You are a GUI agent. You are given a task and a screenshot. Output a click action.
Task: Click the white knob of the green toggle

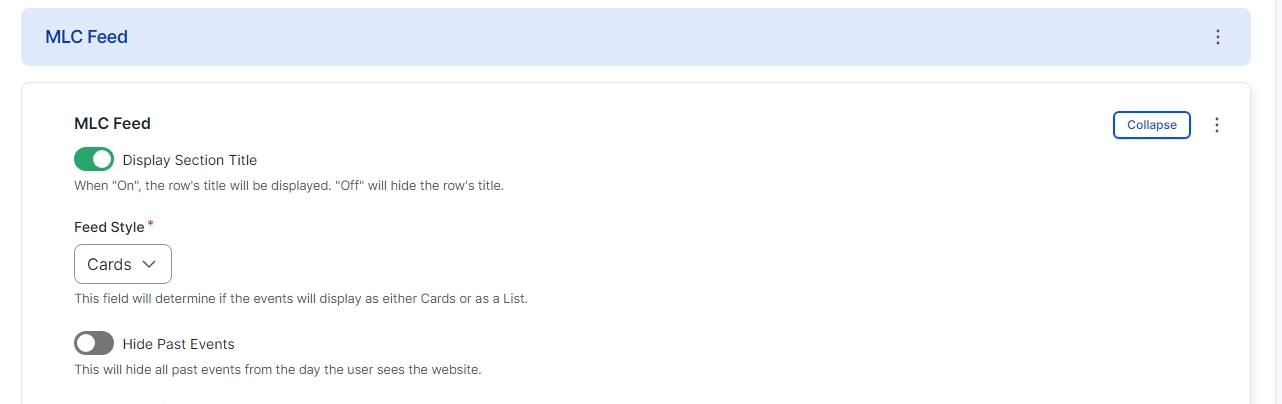[x=101, y=160]
